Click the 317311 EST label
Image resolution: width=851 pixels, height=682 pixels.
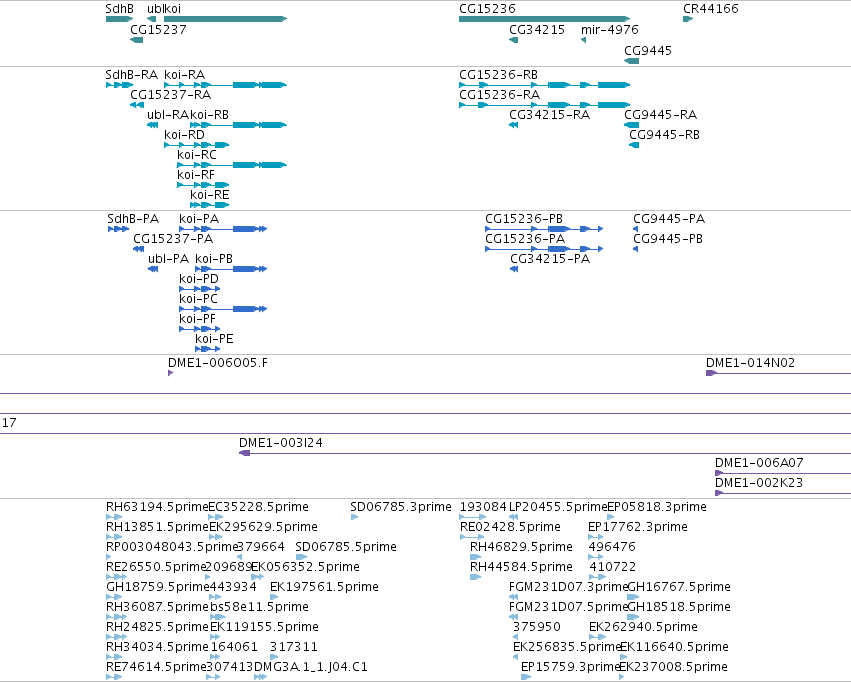coord(294,647)
